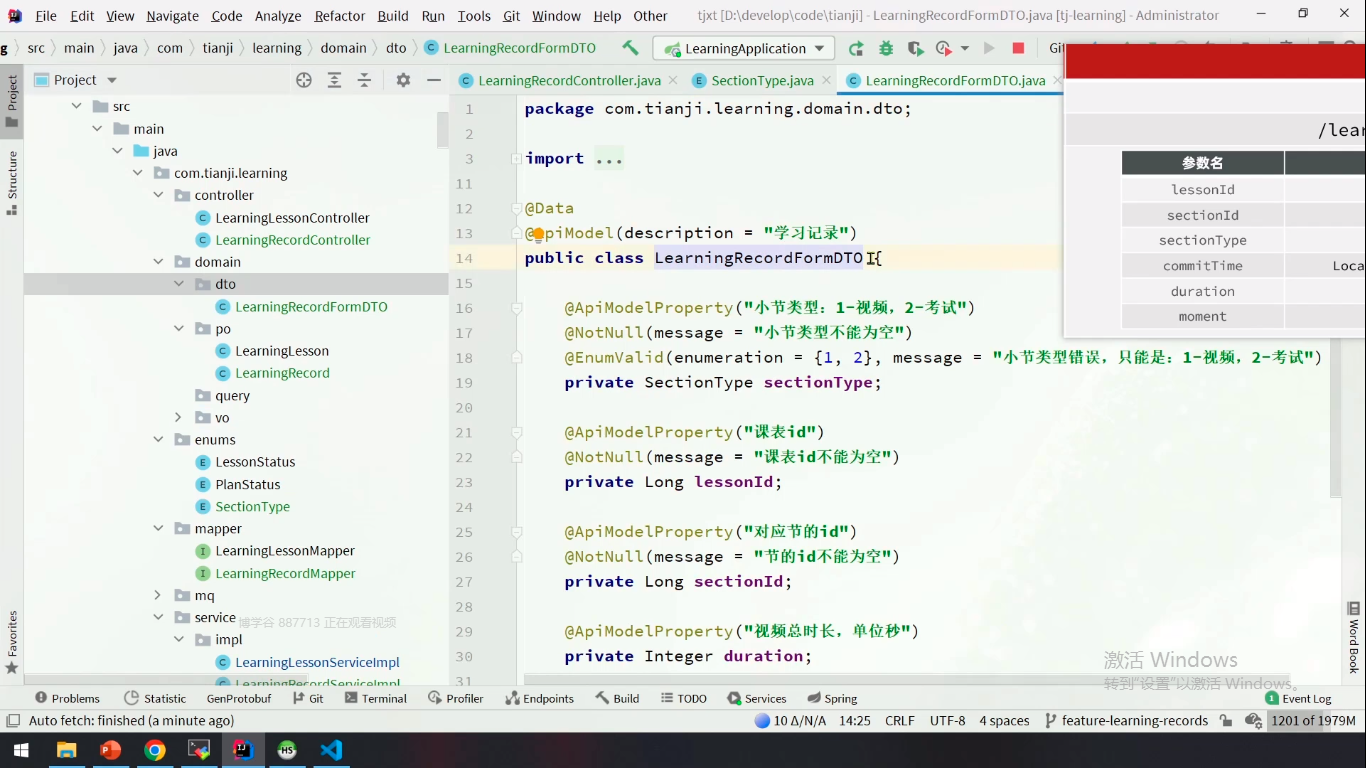
Task: Click the memory usage indicator 1201 of 1979M
Action: pyautogui.click(x=1313, y=720)
